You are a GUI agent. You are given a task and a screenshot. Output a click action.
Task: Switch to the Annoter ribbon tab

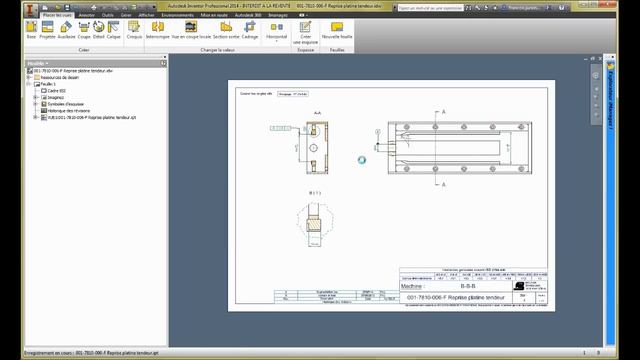tap(87, 15)
